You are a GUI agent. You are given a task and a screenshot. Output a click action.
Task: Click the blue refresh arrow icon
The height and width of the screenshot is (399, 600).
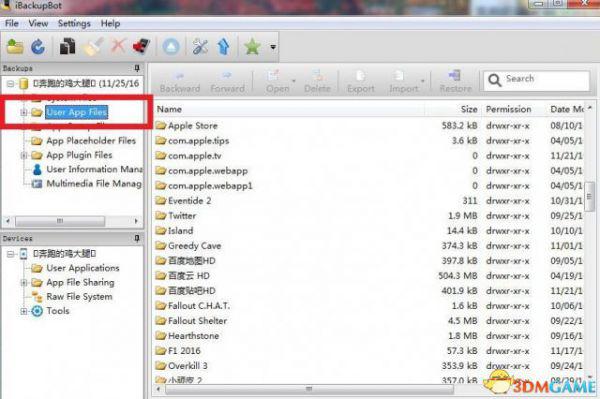[x=38, y=47]
